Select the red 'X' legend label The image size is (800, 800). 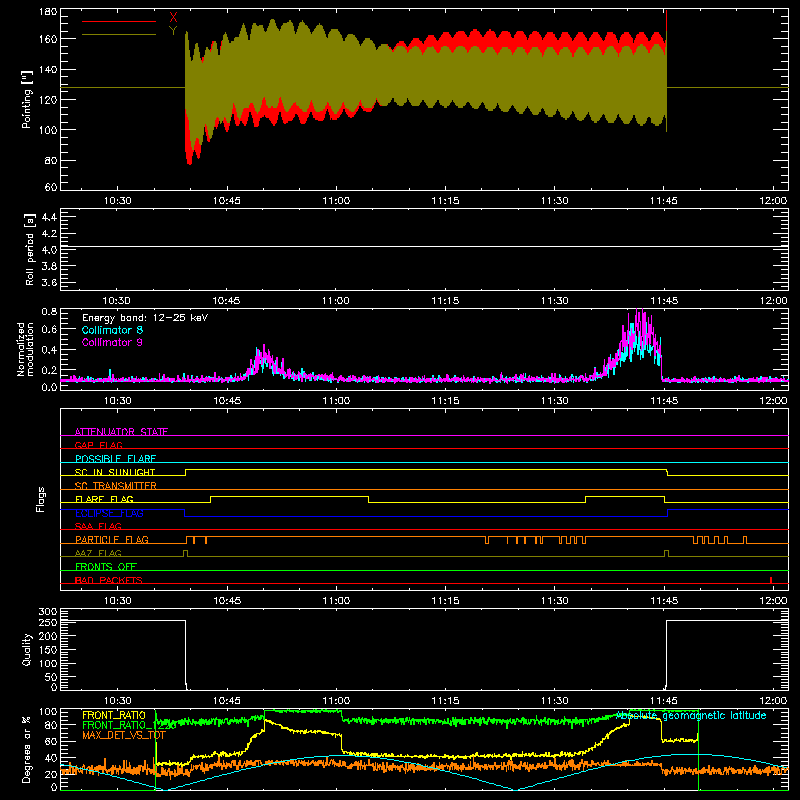pos(173,18)
